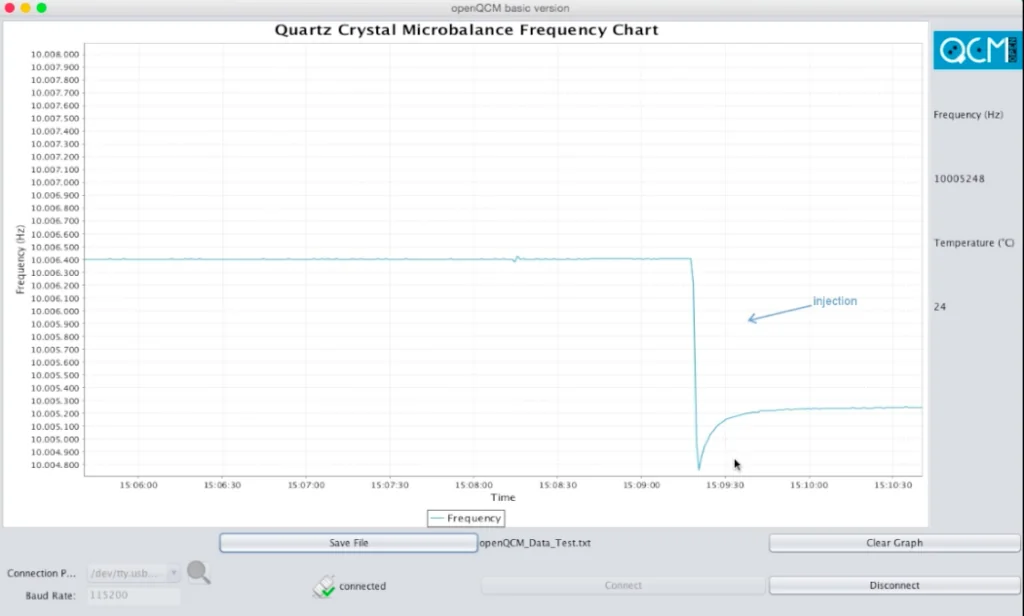This screenshot has height=616, width=1024.
Task: Click the magnifier port search icon
Action: (199, 572)
